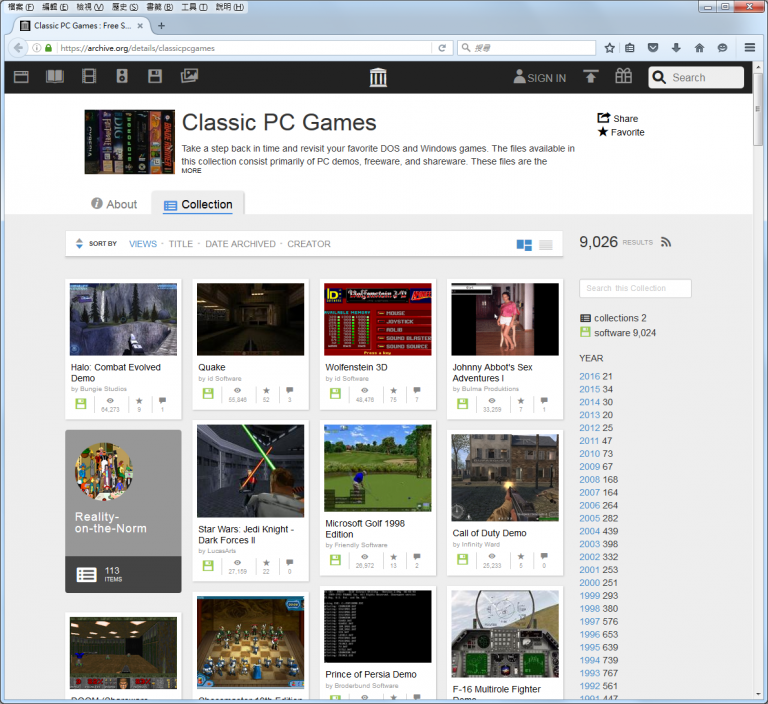
Task: Filter results by year 2008
Action: 590,480
